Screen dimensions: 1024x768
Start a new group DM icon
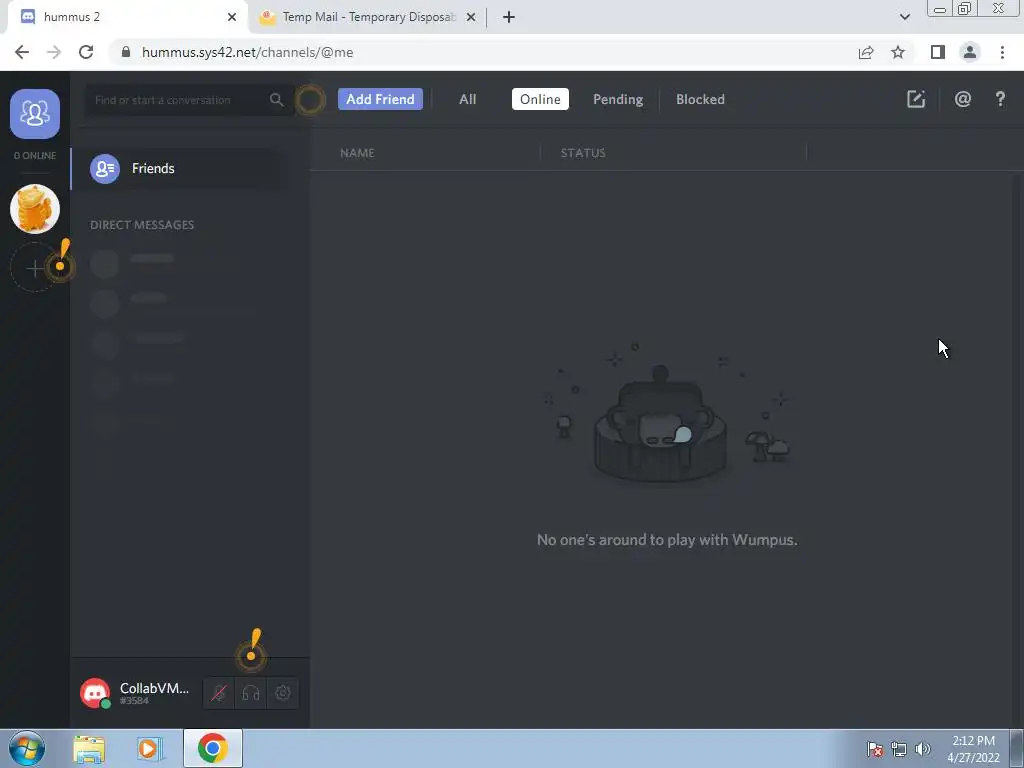tap(916, 99)
